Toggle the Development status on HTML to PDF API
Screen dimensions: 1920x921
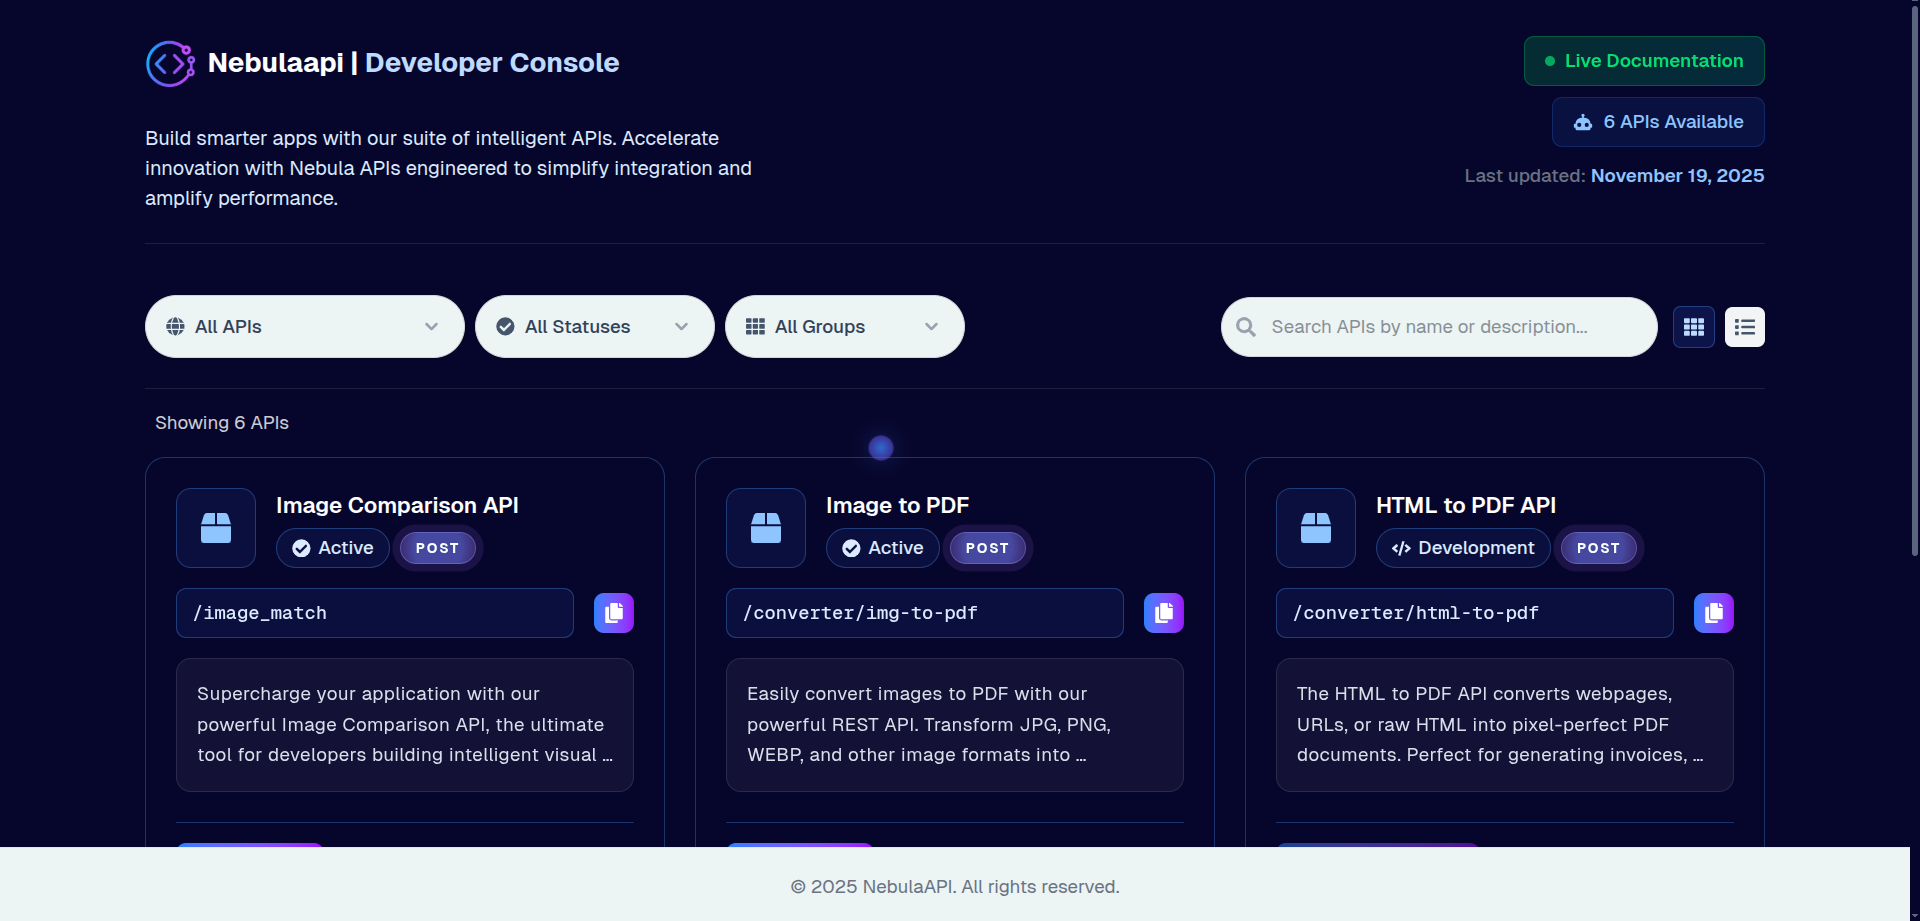(1462, 548)
